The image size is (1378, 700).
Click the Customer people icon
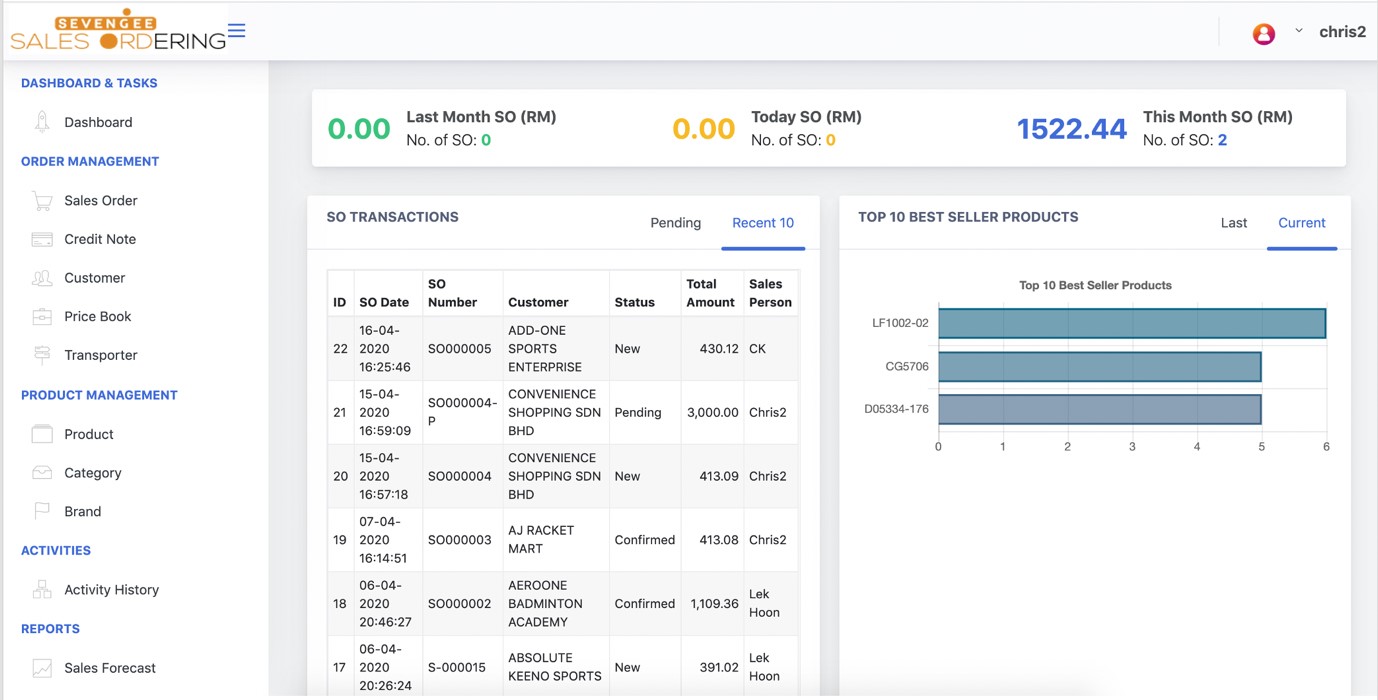(x=42, y=278)
